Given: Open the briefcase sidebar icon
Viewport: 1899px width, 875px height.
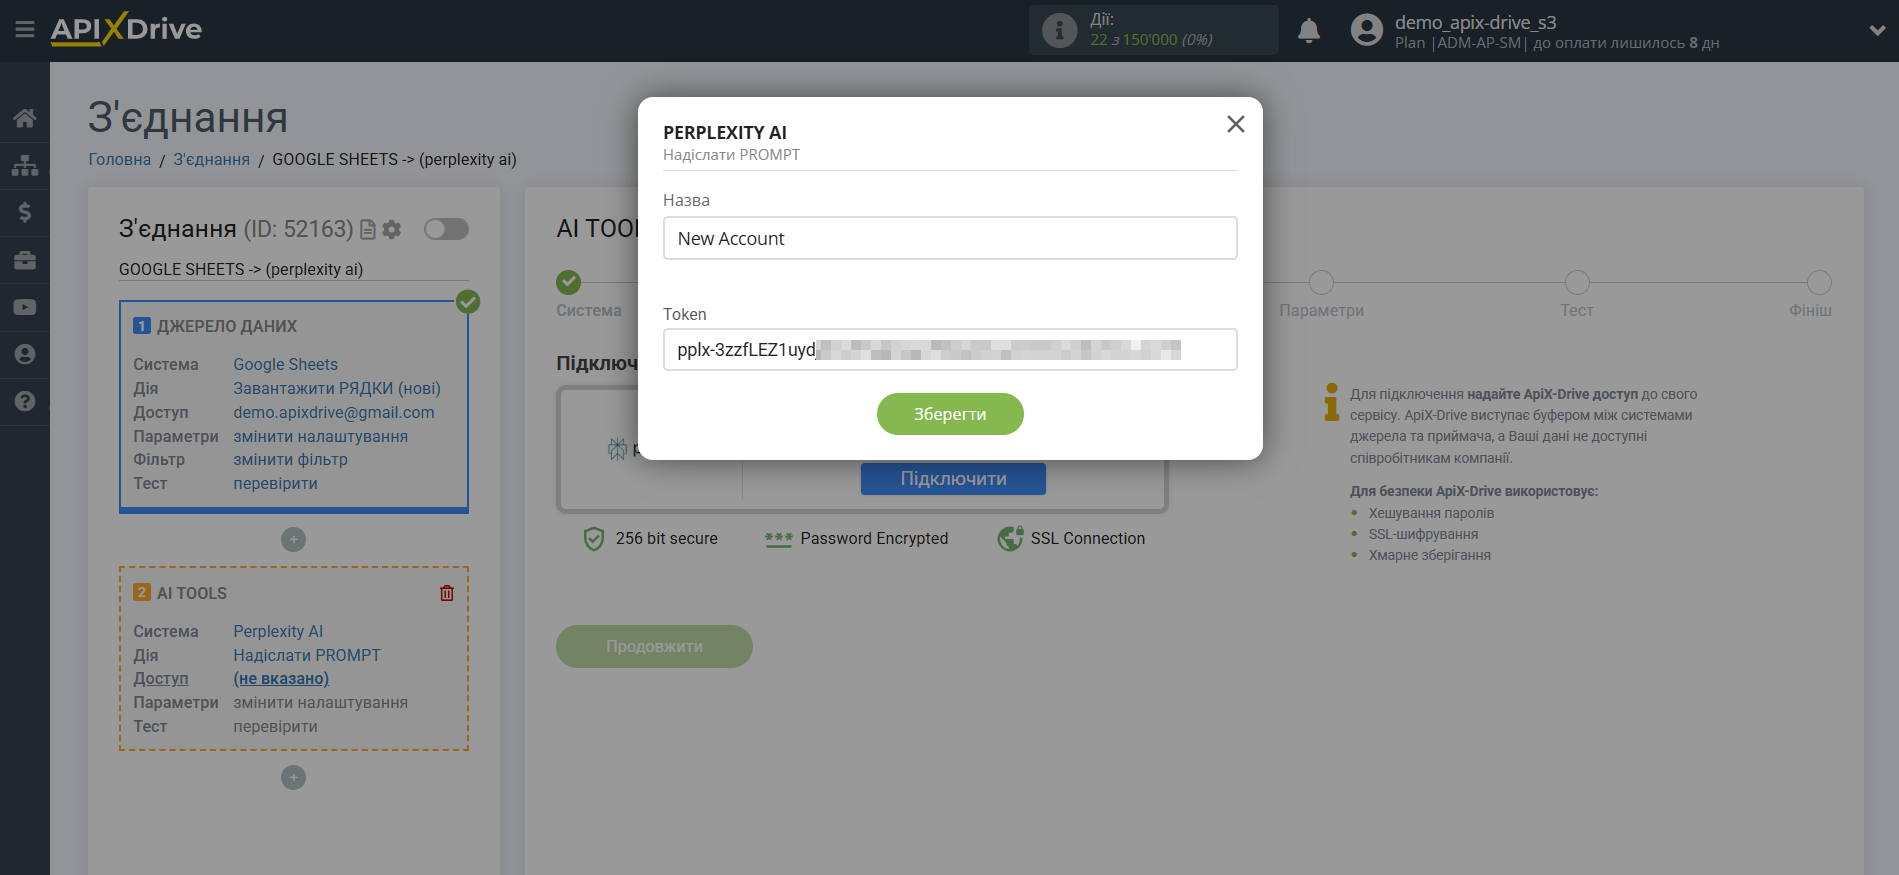Looking at the screenshot, I should click(x=25, y=260).
